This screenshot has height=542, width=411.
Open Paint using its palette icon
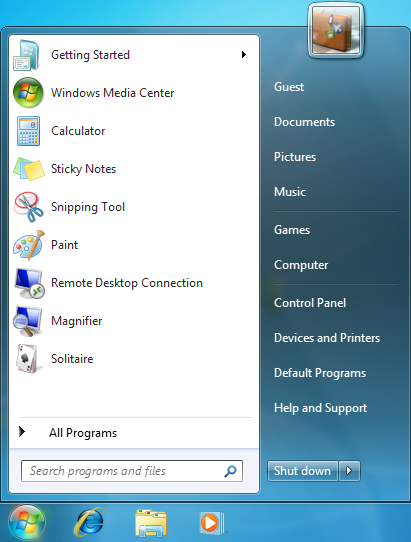click(x=29, y=245)
